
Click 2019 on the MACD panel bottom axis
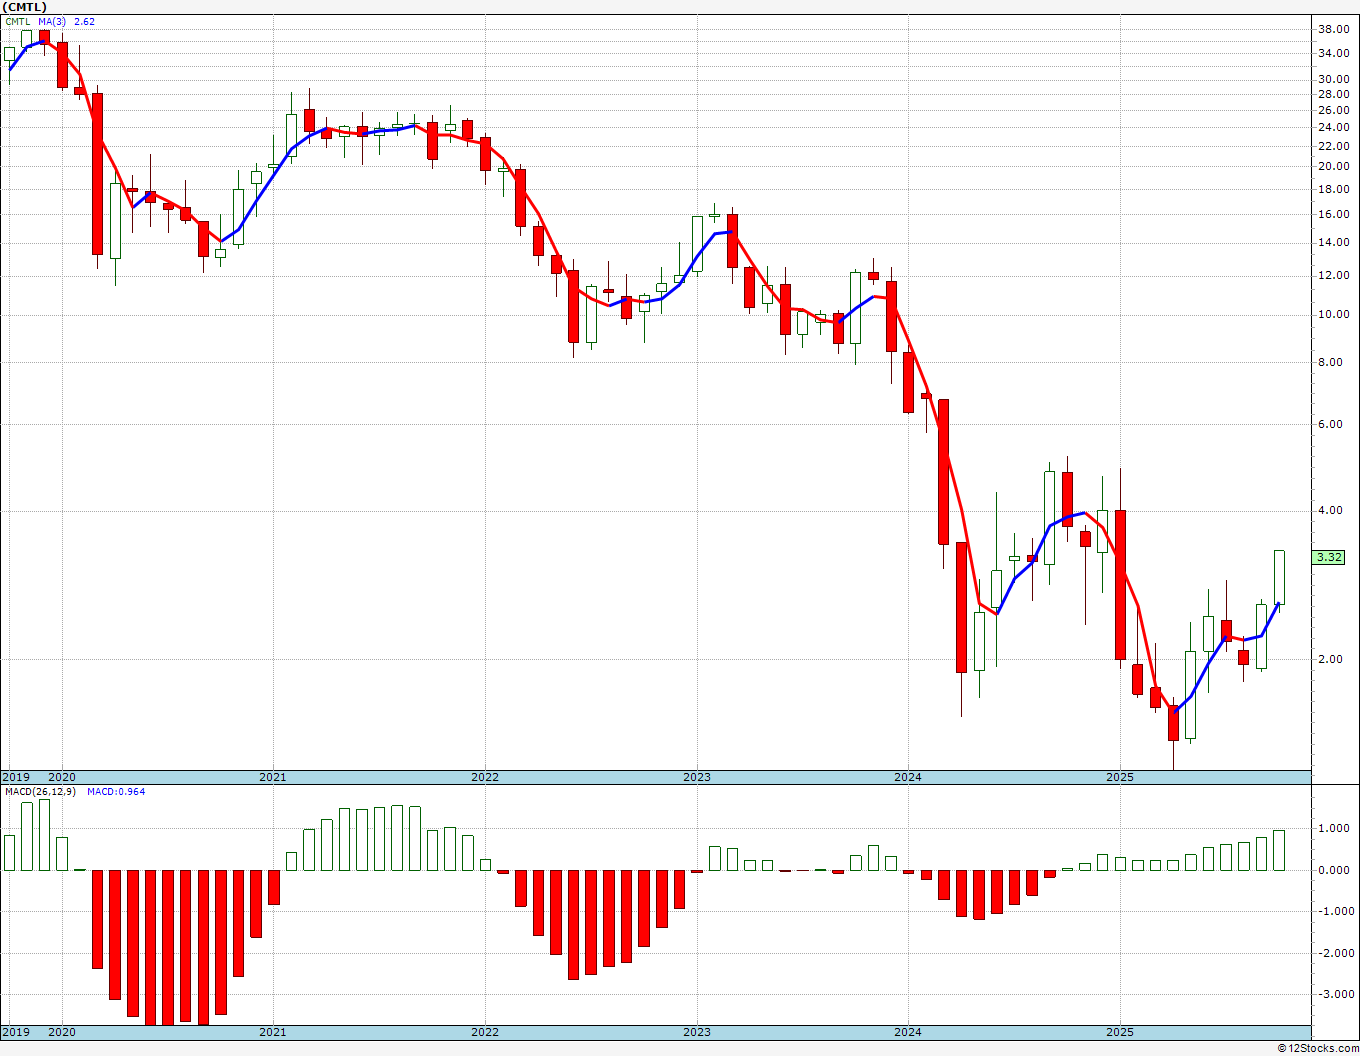point(16,1032)
